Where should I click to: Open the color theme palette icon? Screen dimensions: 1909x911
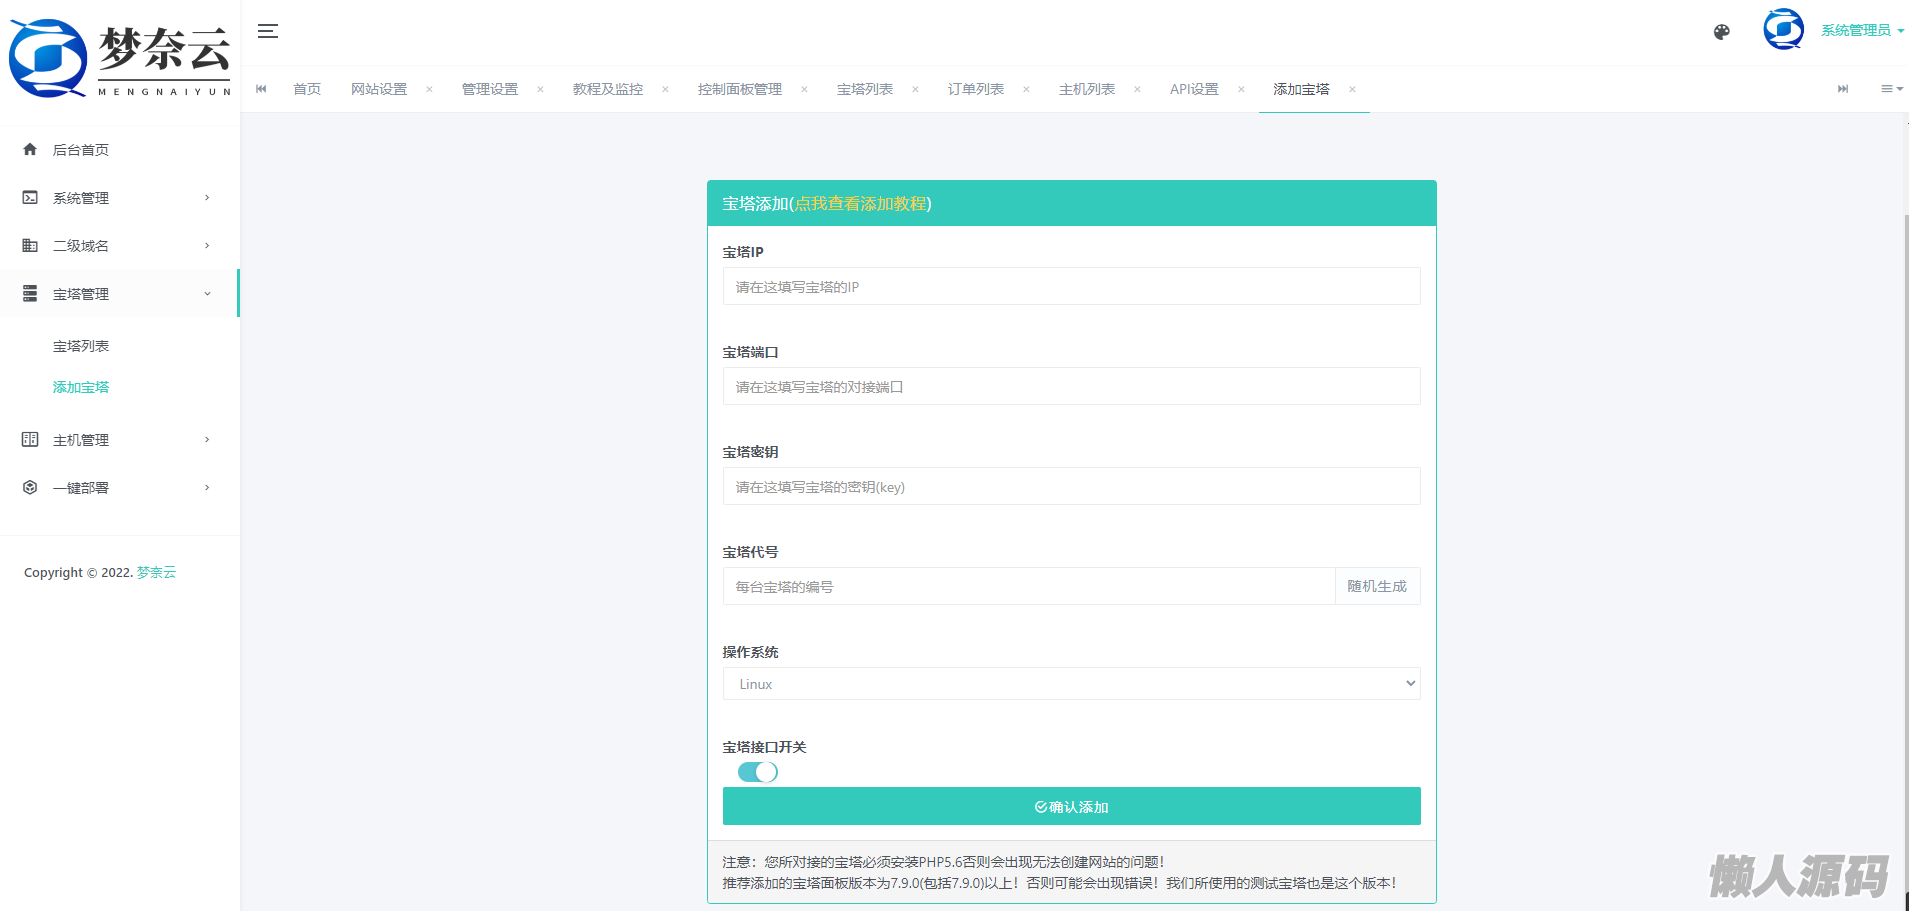point(1721,32)
